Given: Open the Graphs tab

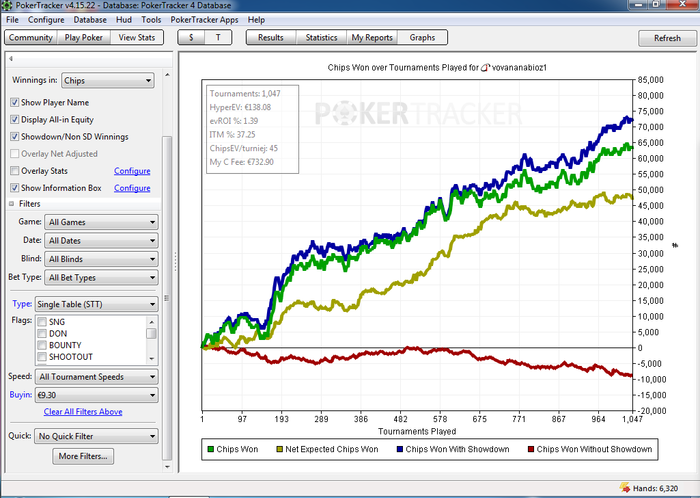Looking at the screenshot, I should click(x=422, y=37).
